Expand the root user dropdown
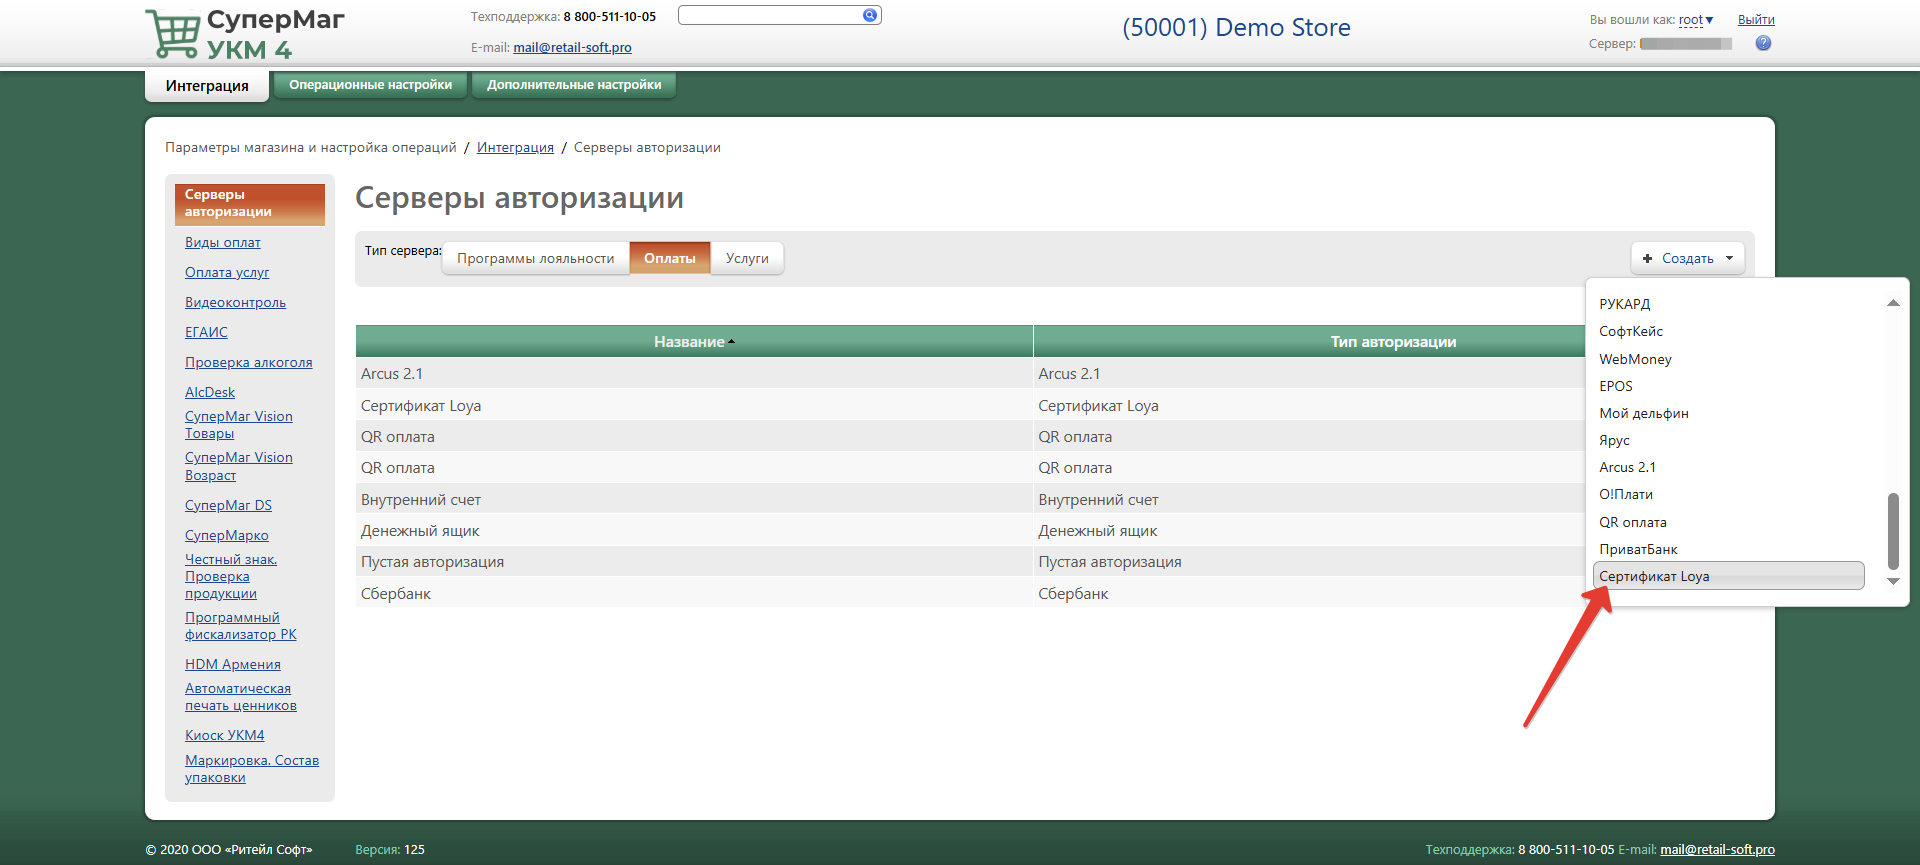Screen dimensions: 1920x865 coord(1696,20)
